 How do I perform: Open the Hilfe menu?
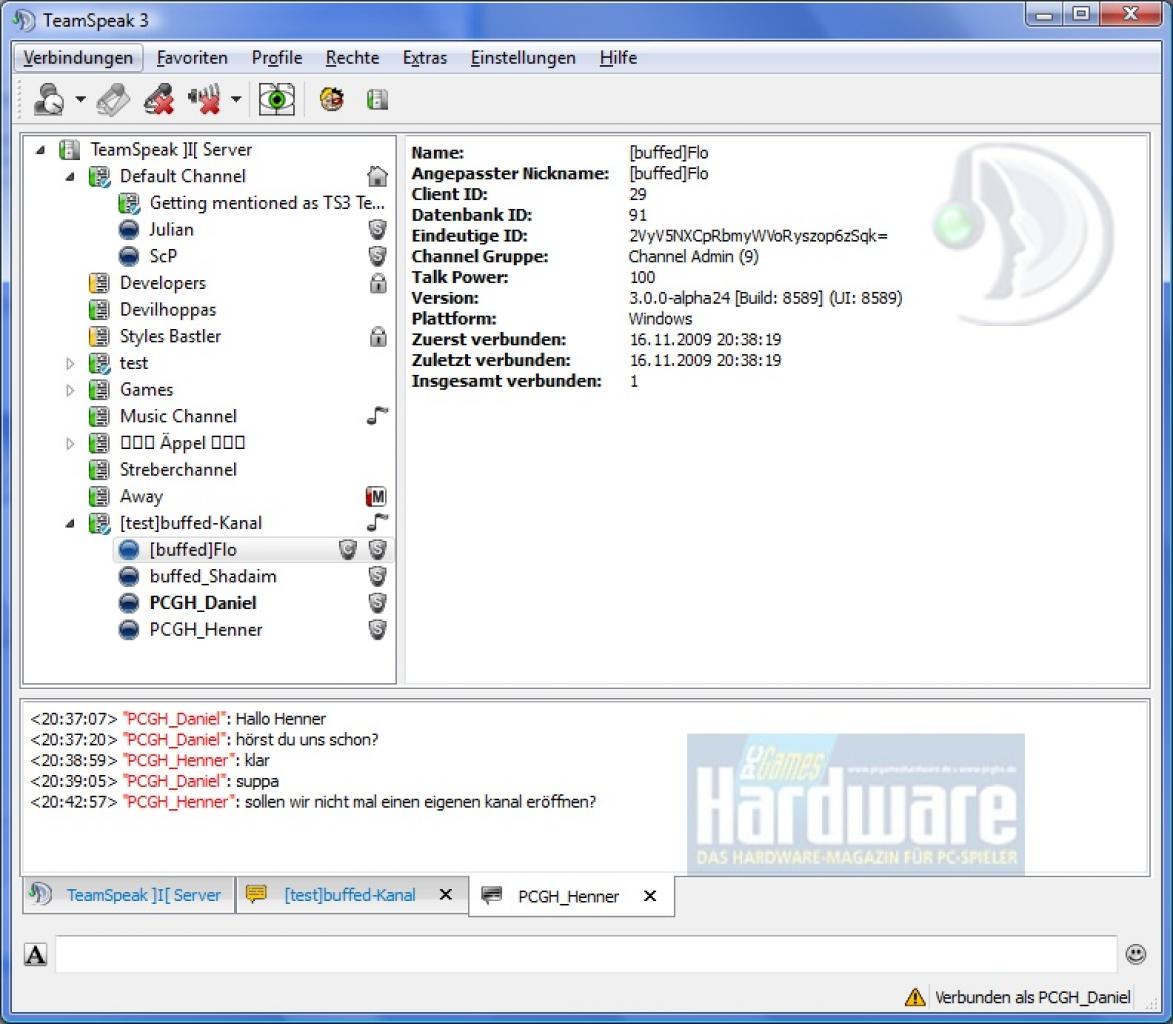(618, 58)
